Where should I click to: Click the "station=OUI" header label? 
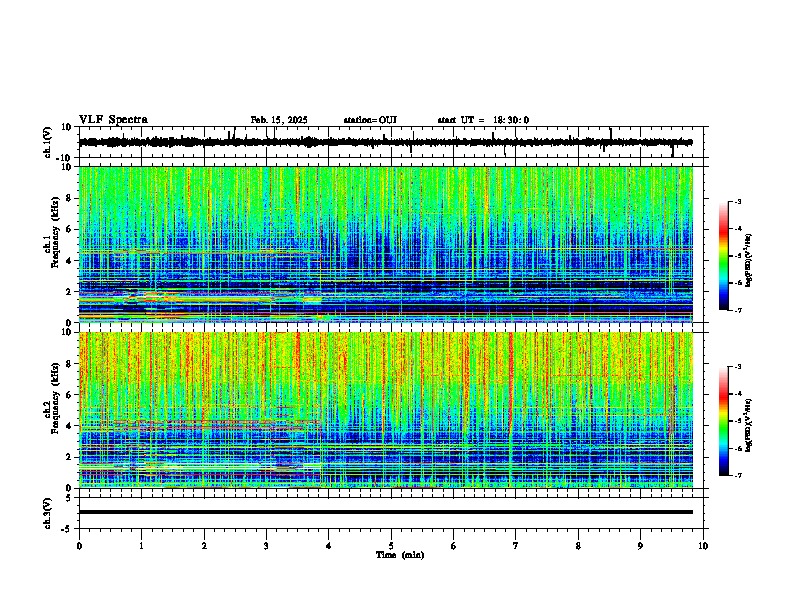[370, 120]
